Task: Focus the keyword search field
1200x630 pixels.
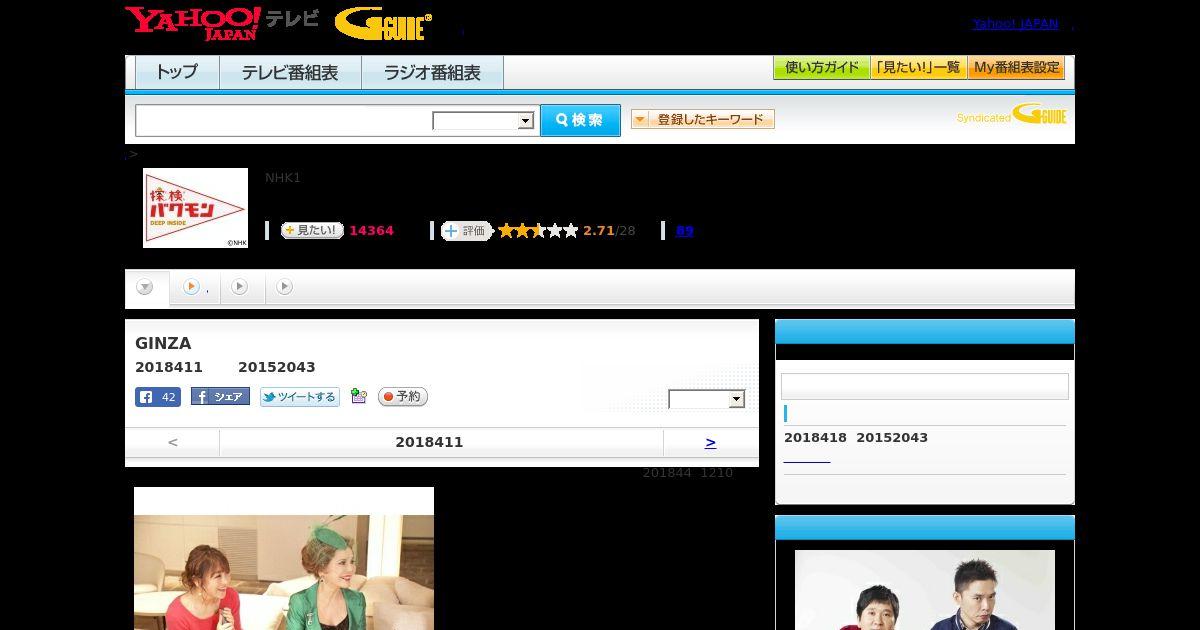Action: (283, 121)
